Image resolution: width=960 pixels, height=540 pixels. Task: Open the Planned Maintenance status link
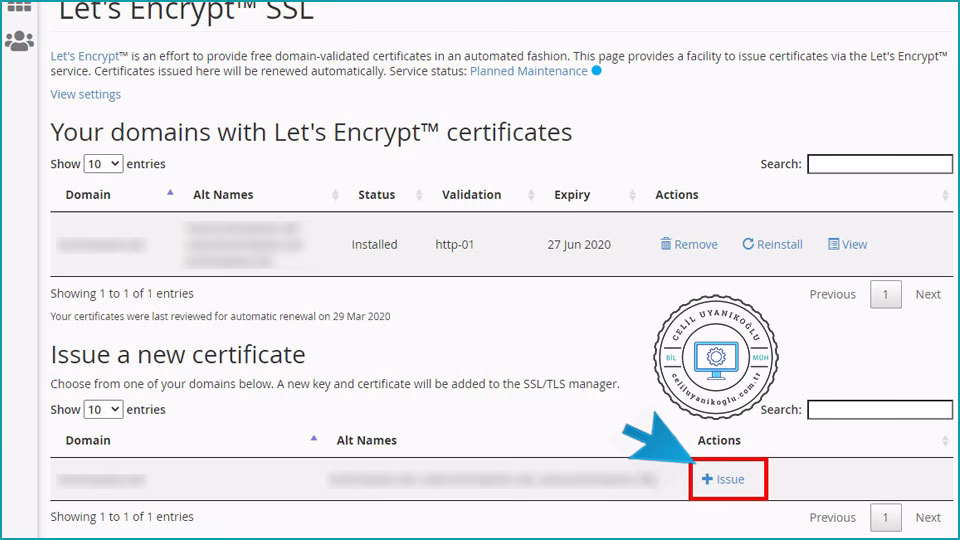coord(528,71)
